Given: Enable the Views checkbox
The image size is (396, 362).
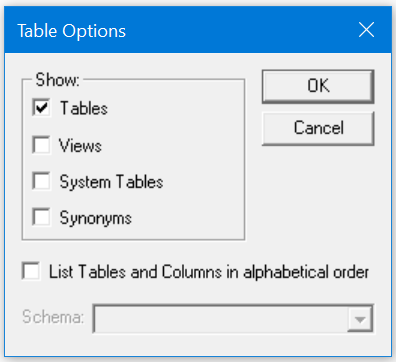Looking at the screenshot, I should click(x=41, y=145).
